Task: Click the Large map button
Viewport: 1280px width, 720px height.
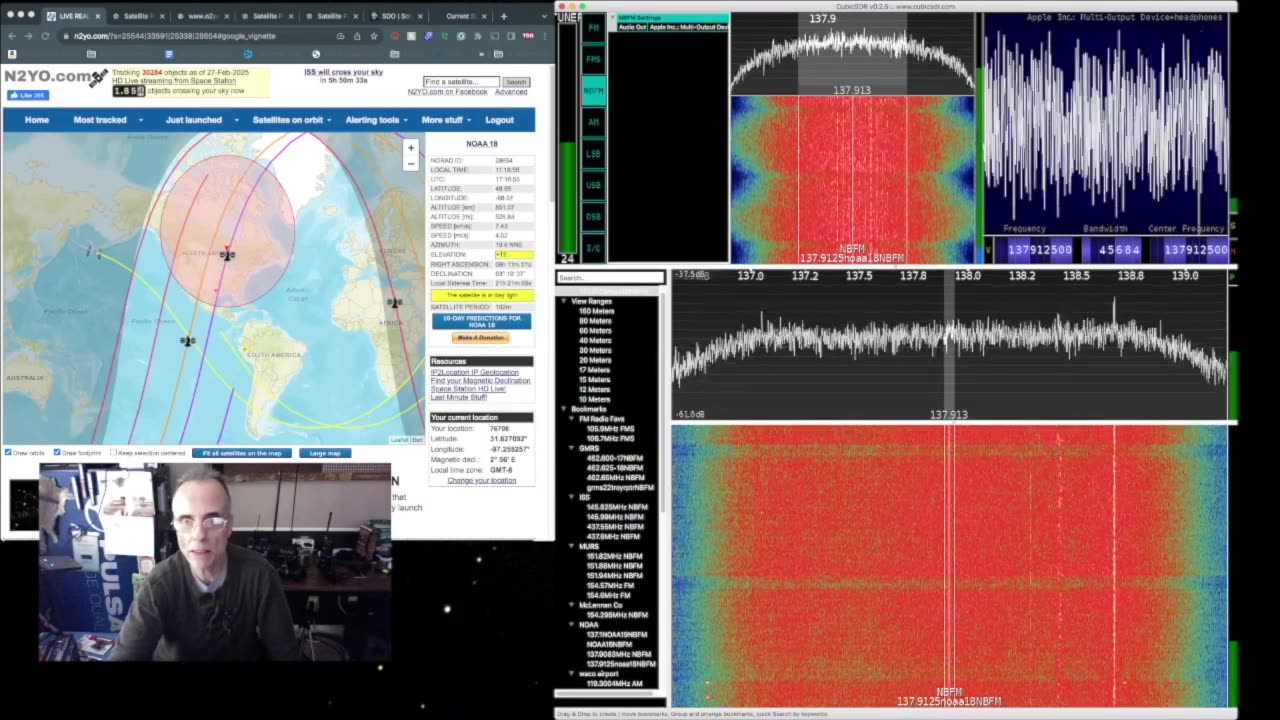Action: [325, 453]
